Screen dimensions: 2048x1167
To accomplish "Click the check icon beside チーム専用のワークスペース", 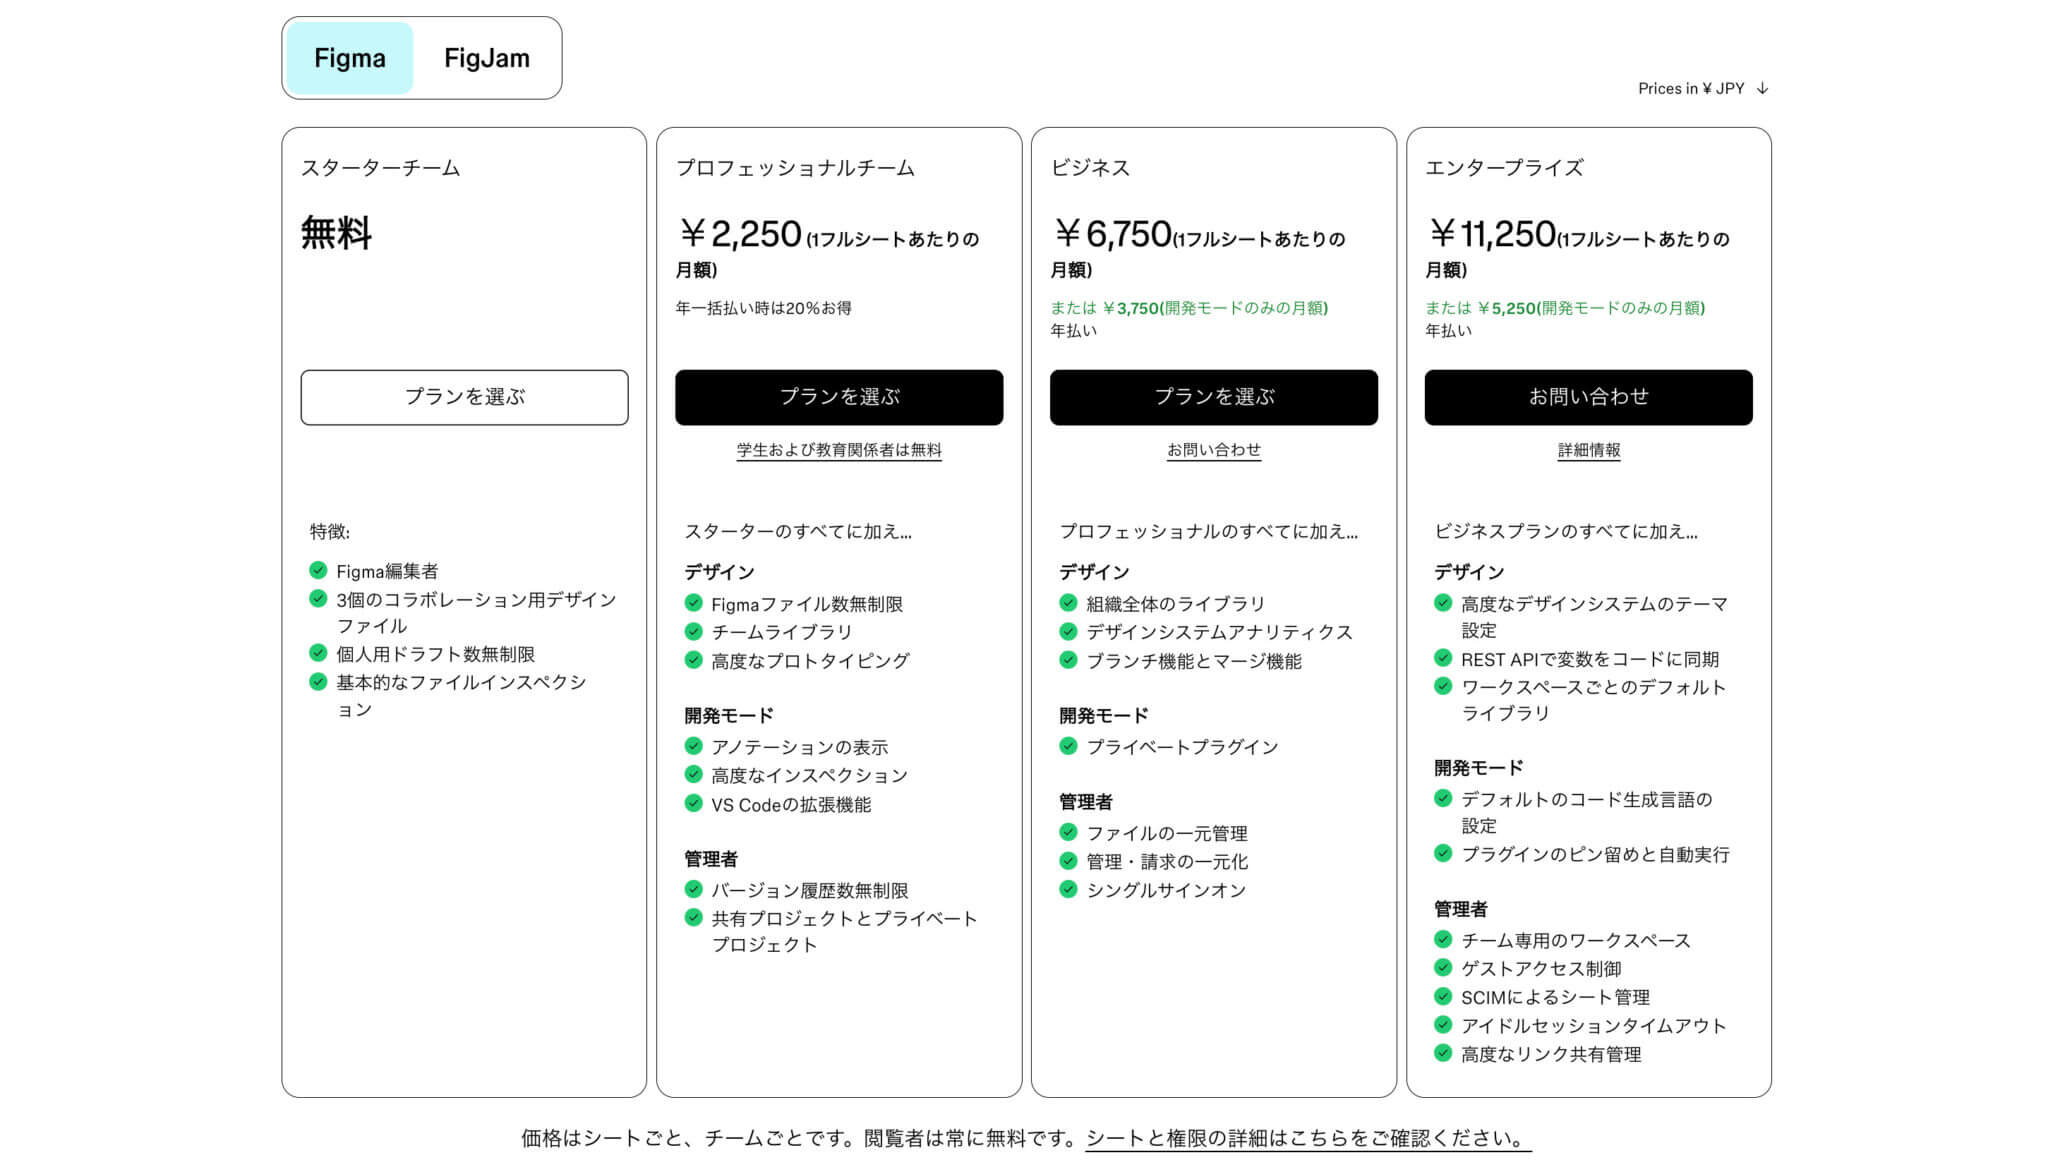I will (1443, 939).
